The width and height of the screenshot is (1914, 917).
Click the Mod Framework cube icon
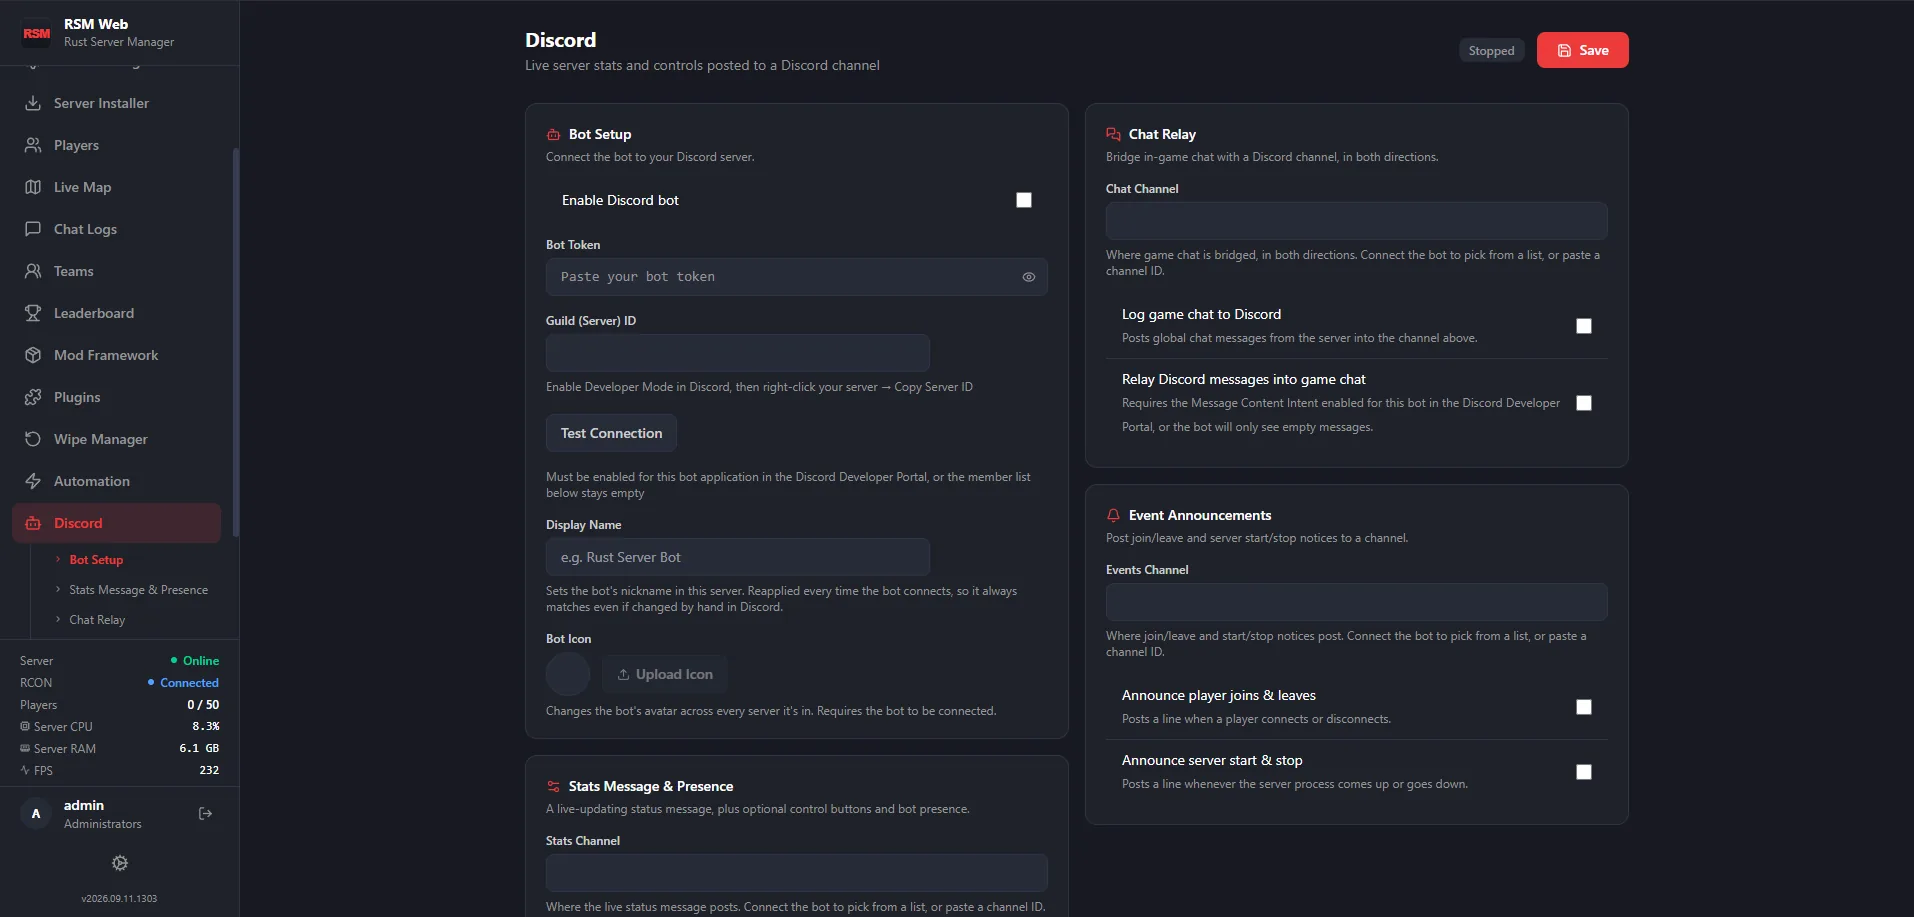[33, 355]
